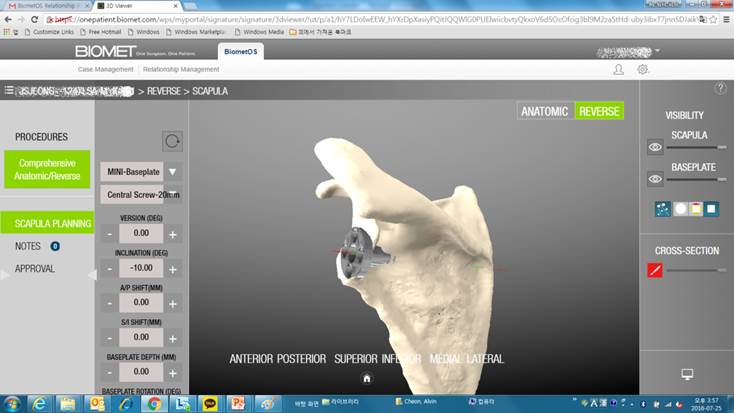Click the hamburger menu icon beside patient name
The height and width of the screenshot is (413, 734).
pos(9,90)
